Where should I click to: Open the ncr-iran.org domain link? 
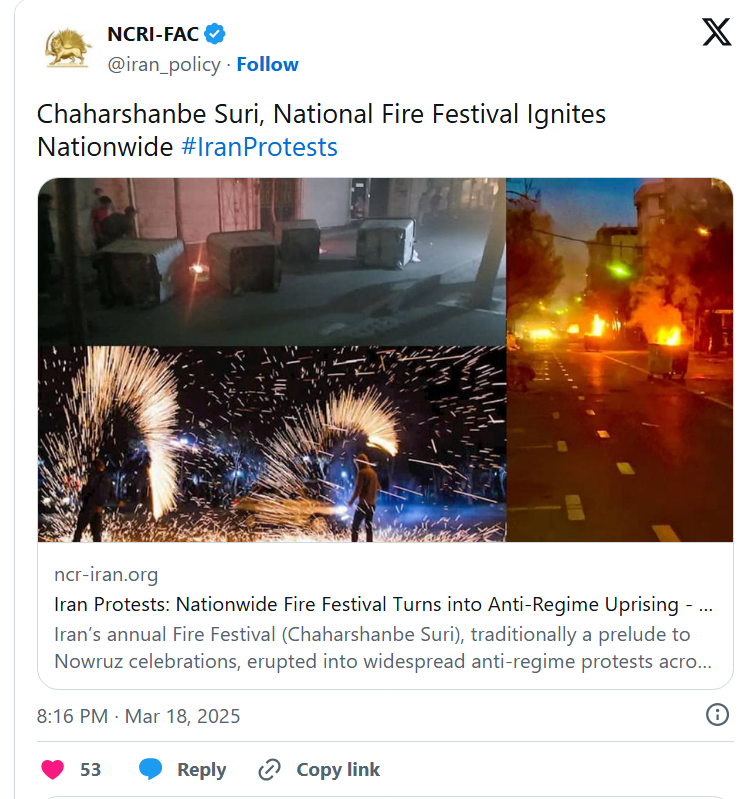[x=106, y=575]
